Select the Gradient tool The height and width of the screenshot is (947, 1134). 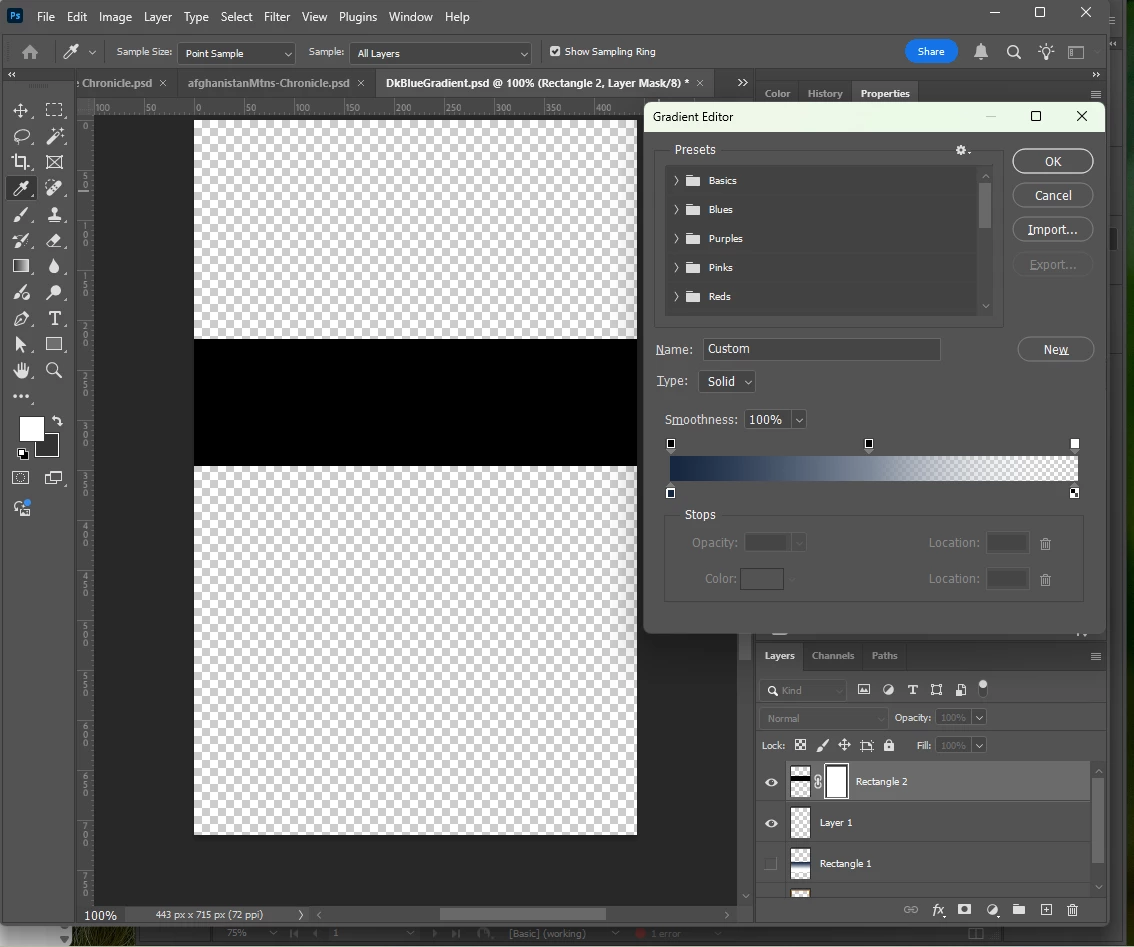click(x=21, y=266)
